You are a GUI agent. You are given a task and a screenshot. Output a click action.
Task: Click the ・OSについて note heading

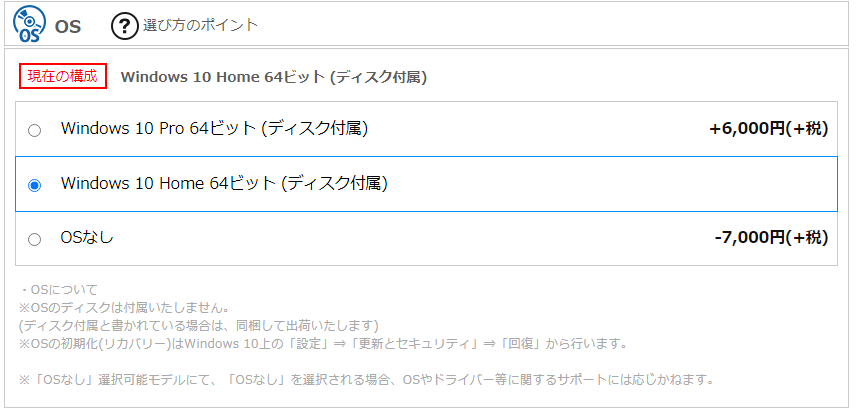click(58, 290)
